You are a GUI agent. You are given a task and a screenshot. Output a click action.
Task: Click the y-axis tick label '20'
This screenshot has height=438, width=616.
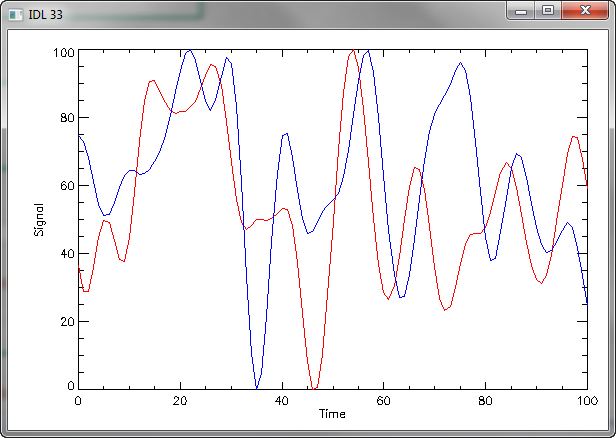coord(65,321)
